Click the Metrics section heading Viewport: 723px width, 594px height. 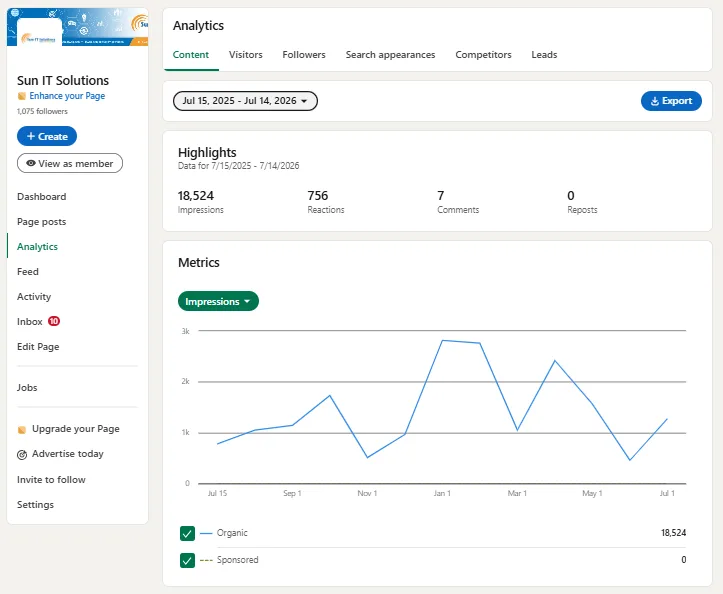pyautogui.click(x=199, y=262)
